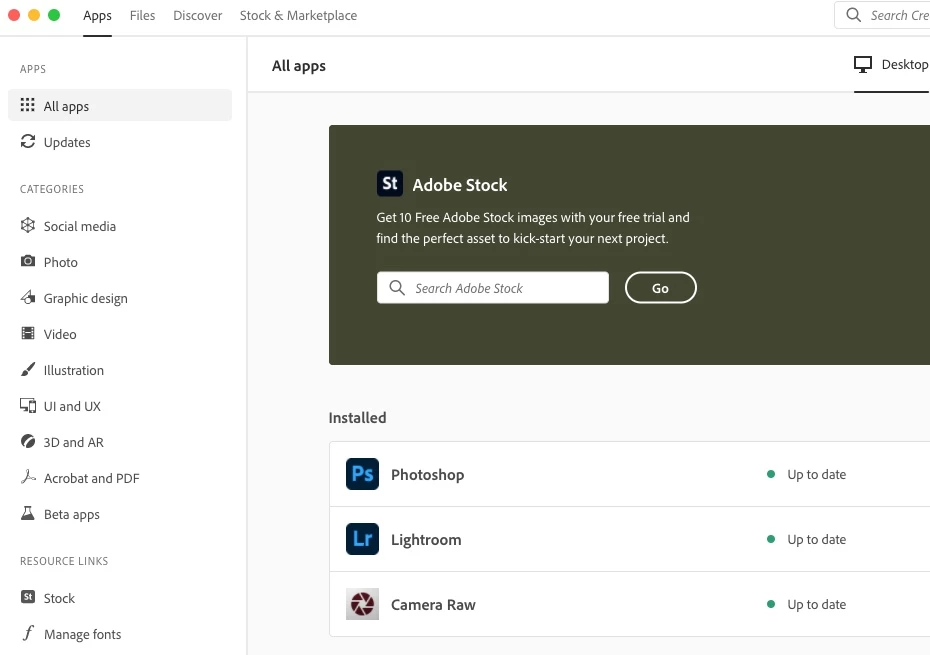Click the Video filmstrip icon
The height and width of the screenshot is (655, 930).
28,333
